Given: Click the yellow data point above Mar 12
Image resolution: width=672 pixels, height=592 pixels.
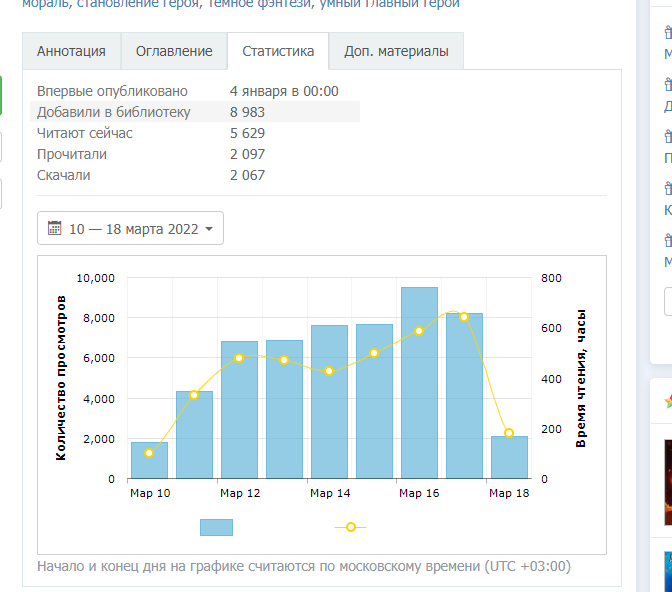Looking at the screenshot, I should point(239,358).
